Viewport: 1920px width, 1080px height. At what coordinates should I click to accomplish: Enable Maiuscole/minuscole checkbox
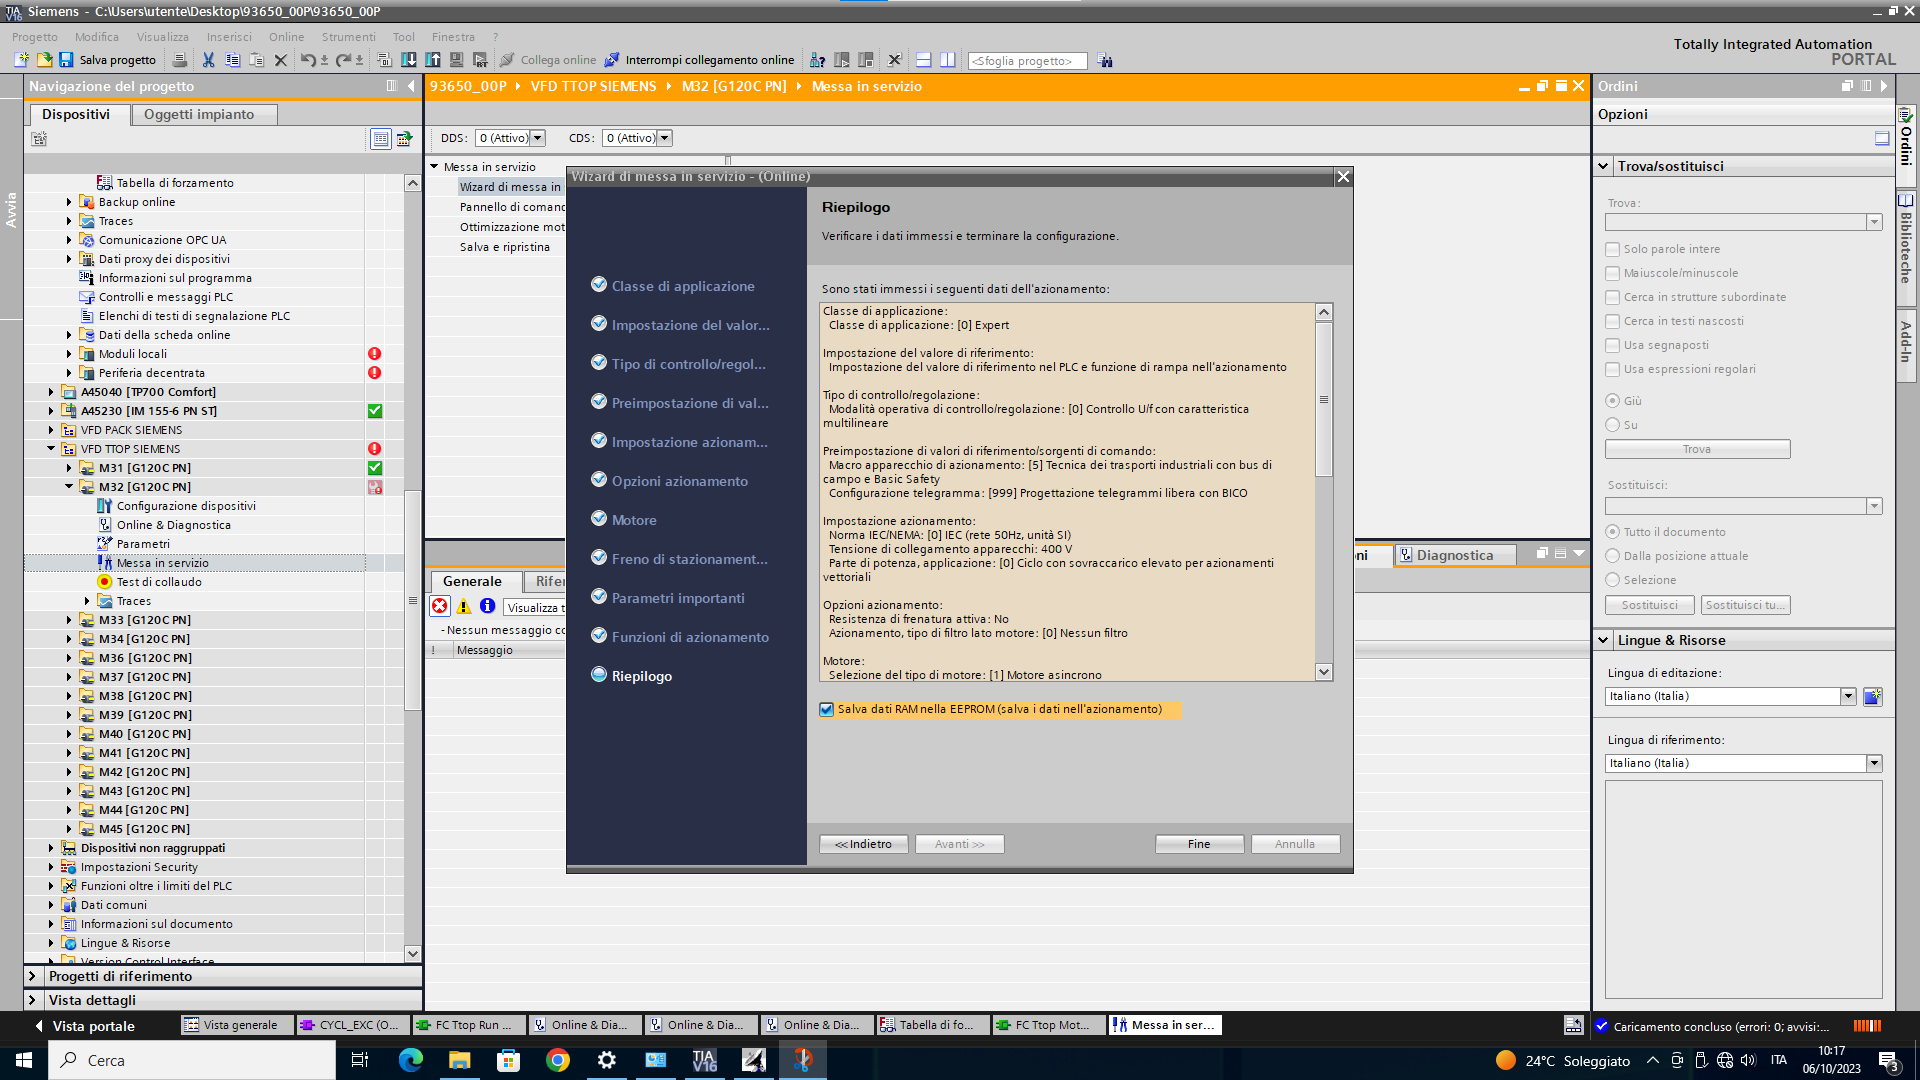tap(1612, 273)
